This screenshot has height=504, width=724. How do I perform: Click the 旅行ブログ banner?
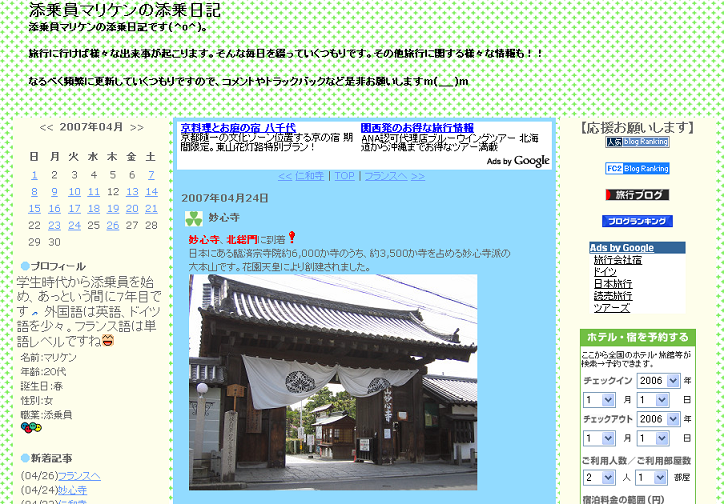pos(637,195)
